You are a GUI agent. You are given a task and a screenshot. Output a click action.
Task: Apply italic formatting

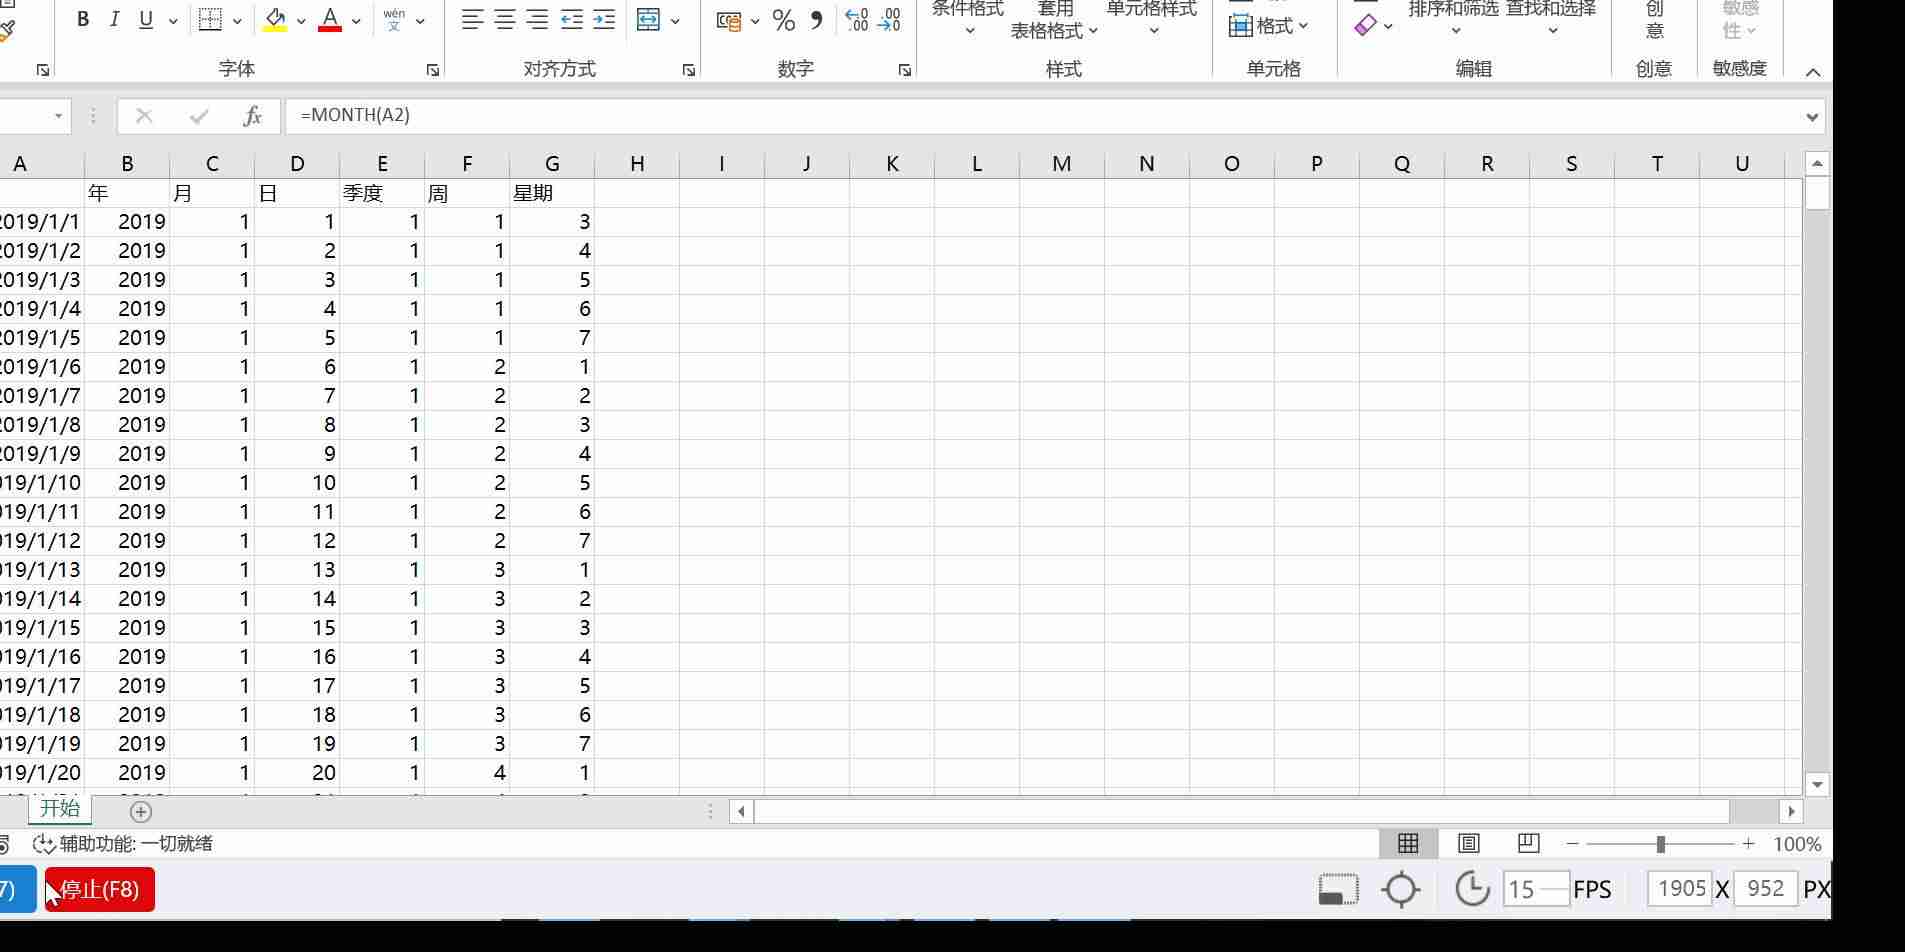(x=114, y=20)
